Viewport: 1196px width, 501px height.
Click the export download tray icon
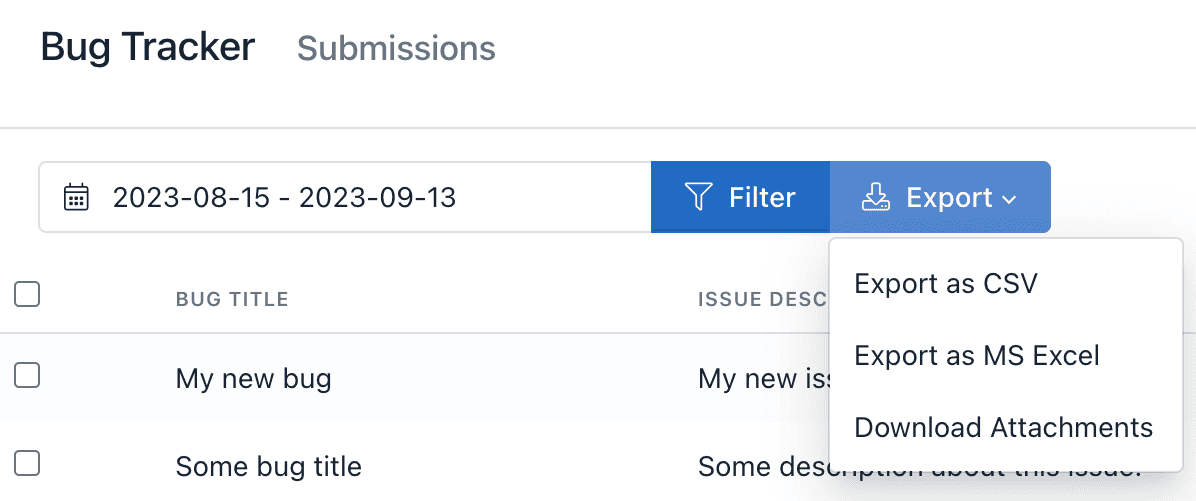coord(876,197)
